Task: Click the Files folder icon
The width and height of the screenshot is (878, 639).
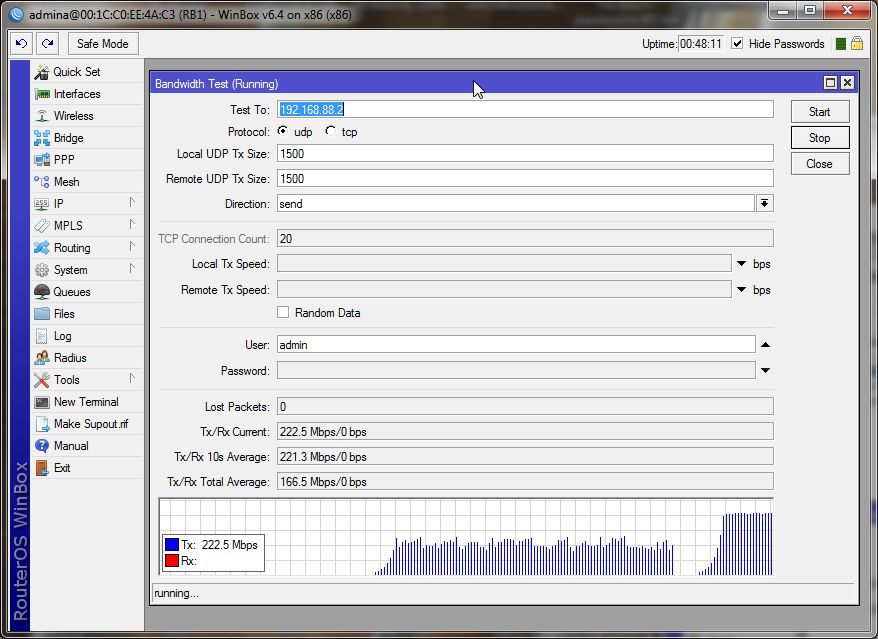Action: (42, 314)
